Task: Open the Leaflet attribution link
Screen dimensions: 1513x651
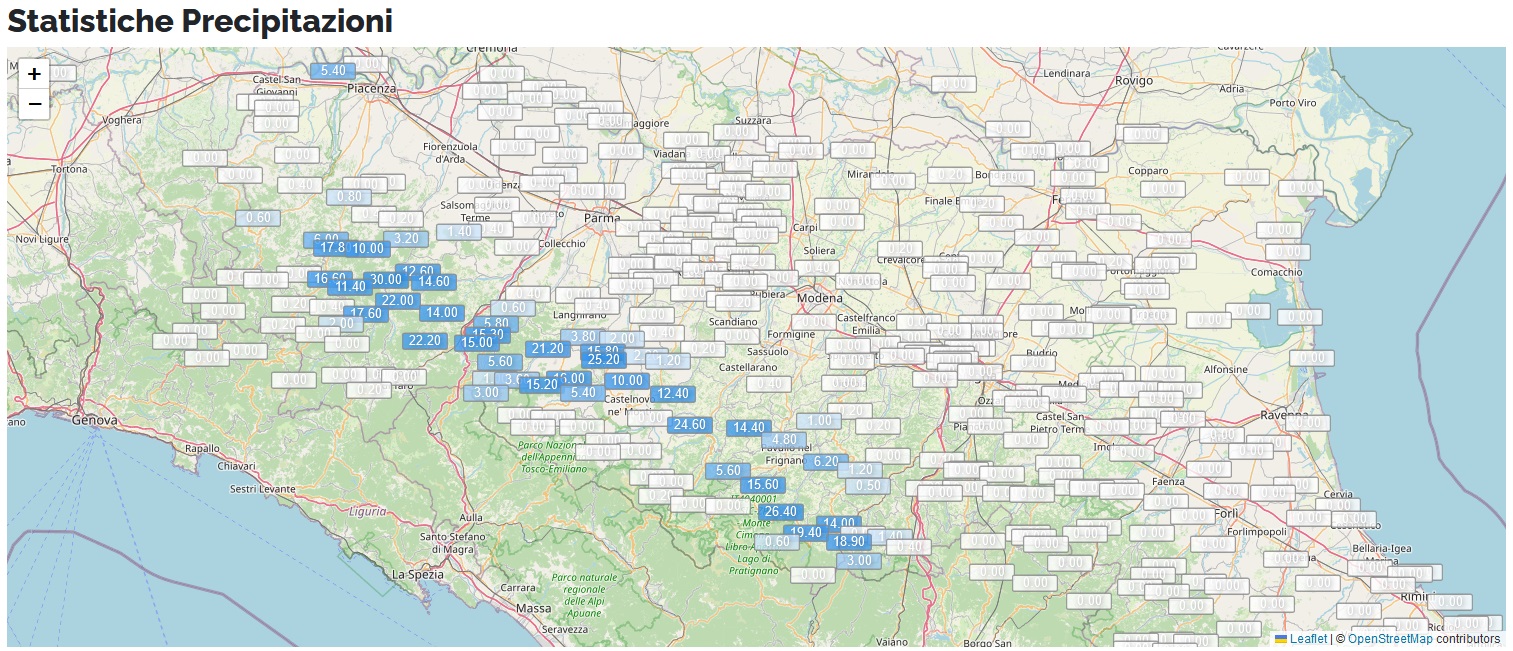Action: click(1308, 639)
